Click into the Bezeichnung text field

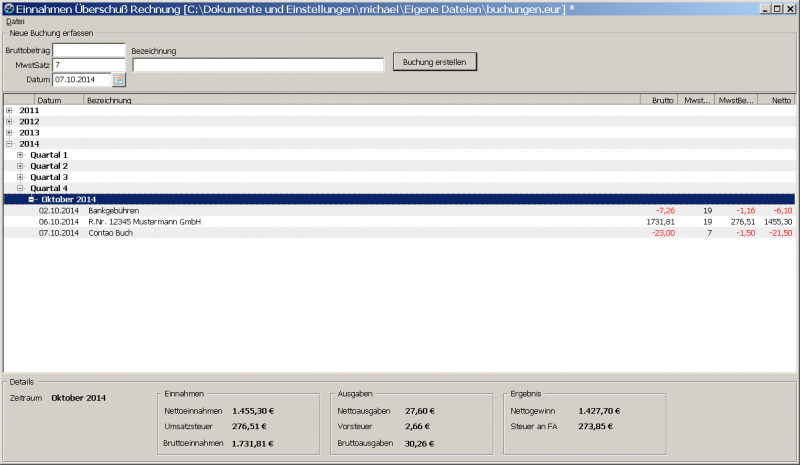[258, 65]
